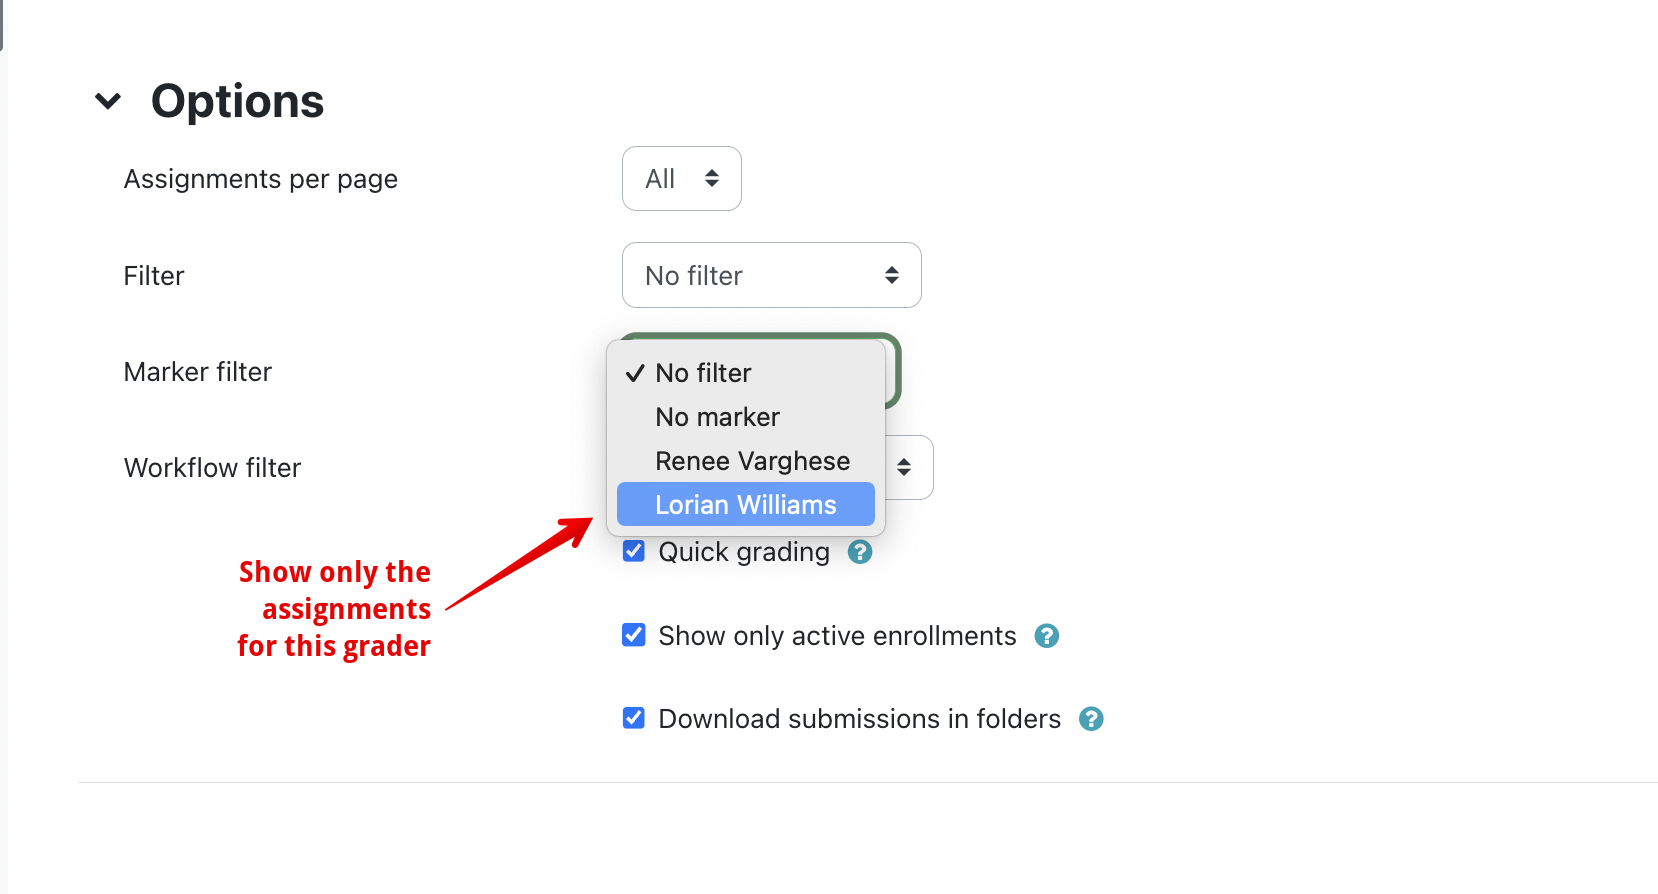Open the Workflow filter dropdown arrows

904,467
